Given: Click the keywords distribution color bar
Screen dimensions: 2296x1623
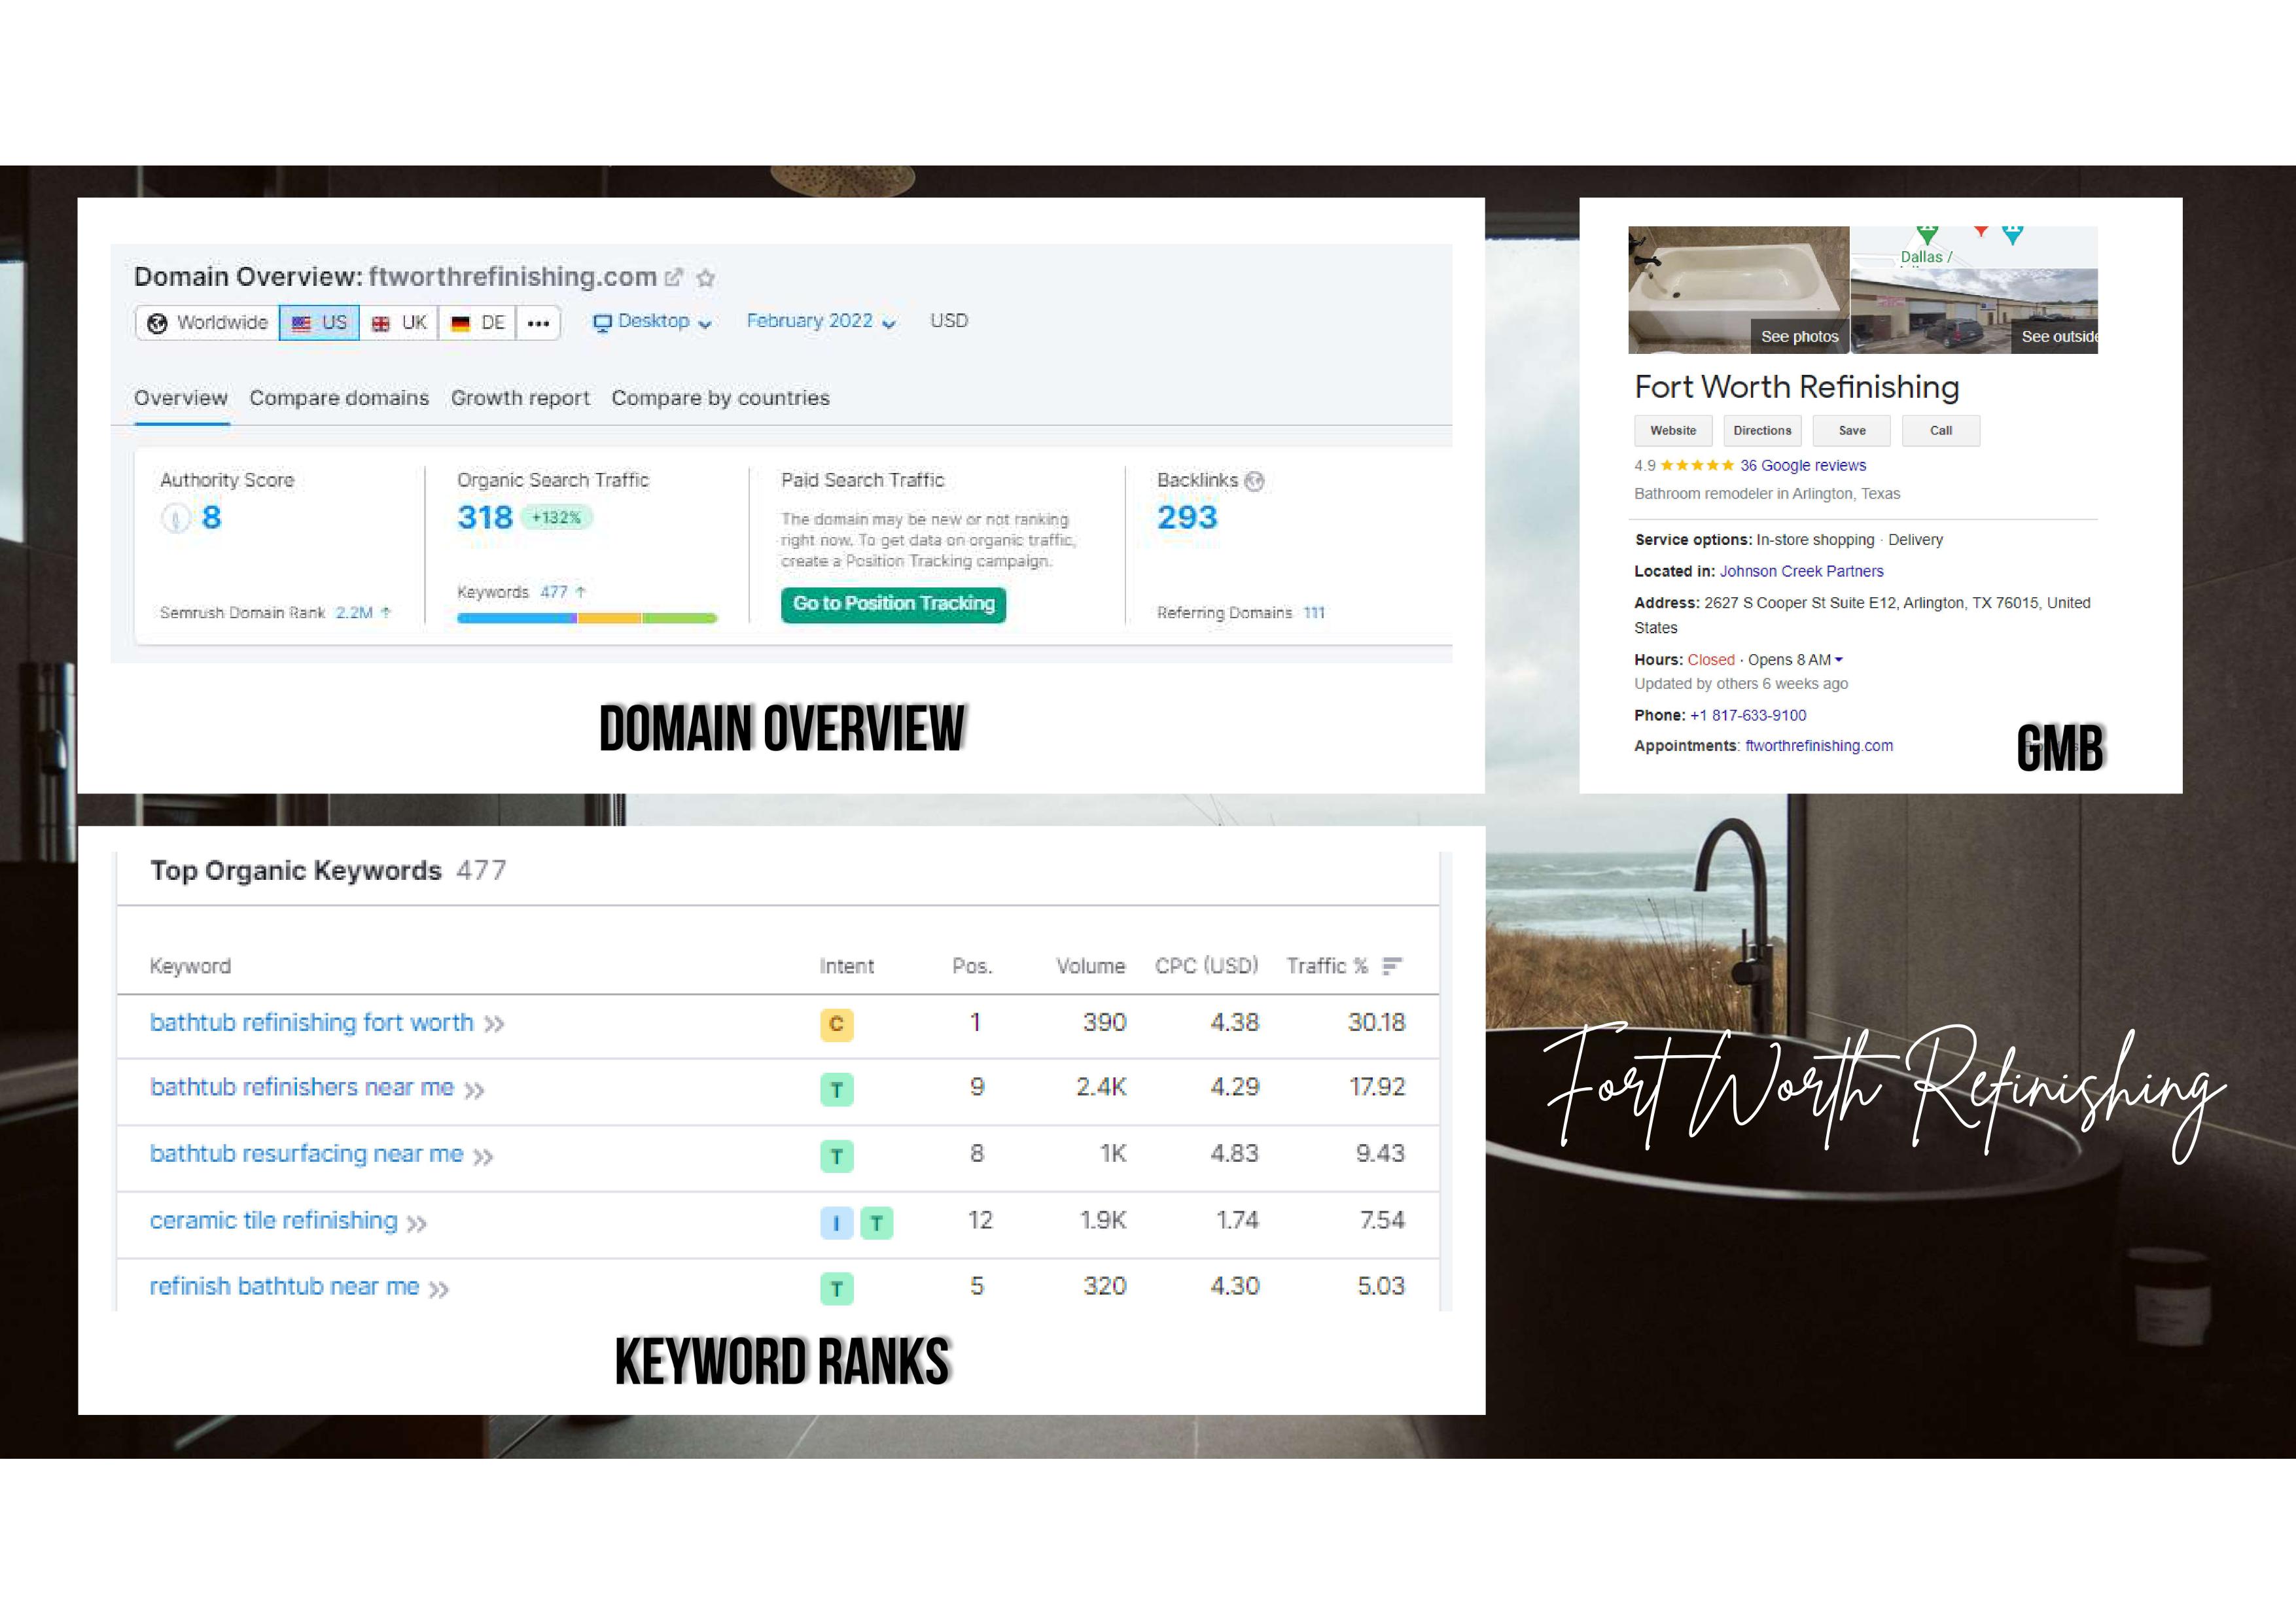Looking at the screenshot, I should tap(587, 618).
